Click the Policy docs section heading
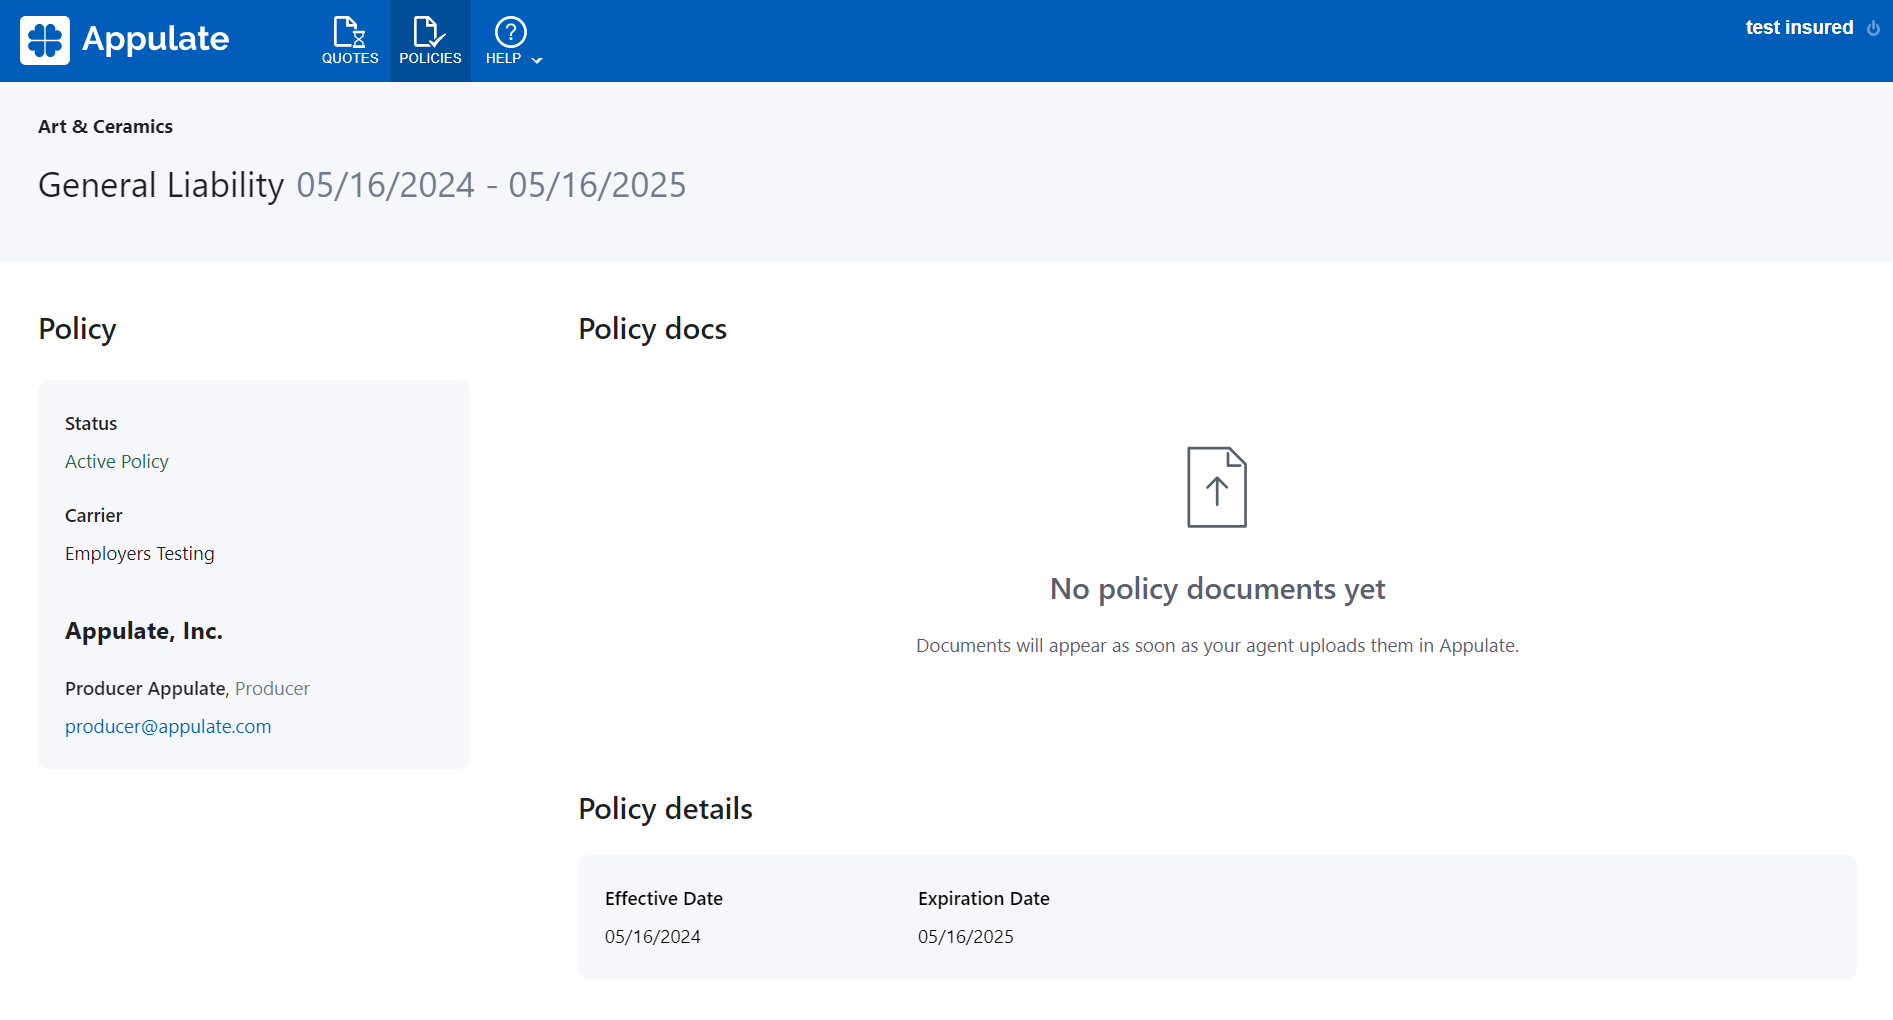The height and width of the screenshot is (1020, 1893). point(652,329)
